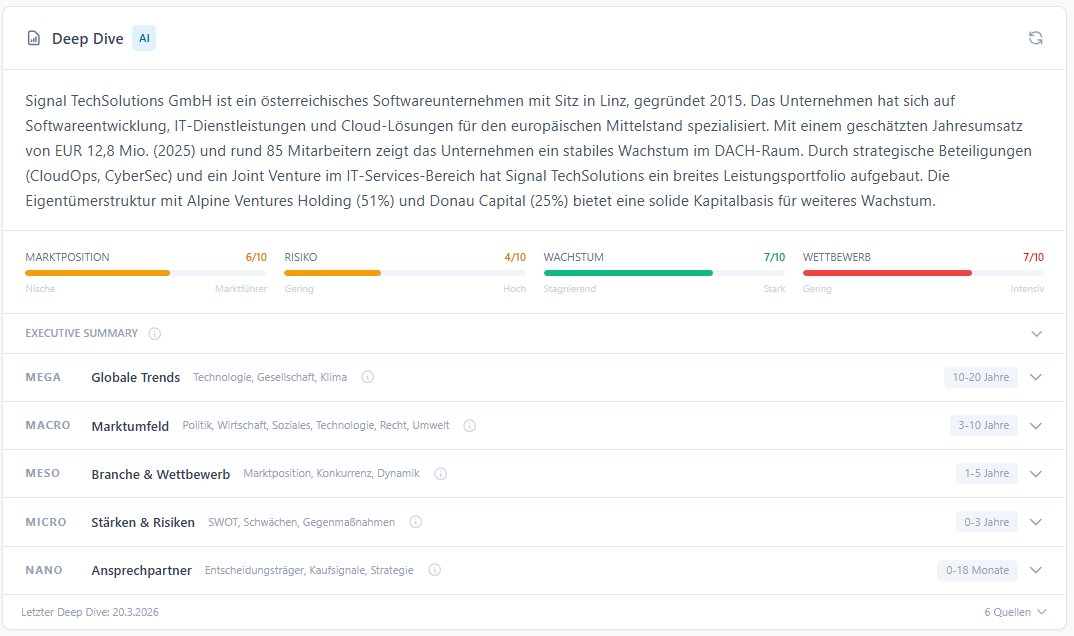This screenshot has height=636, width=1074.
Task: Click the info icon next to Marktumfeld
Action: [x=470, y=425]
